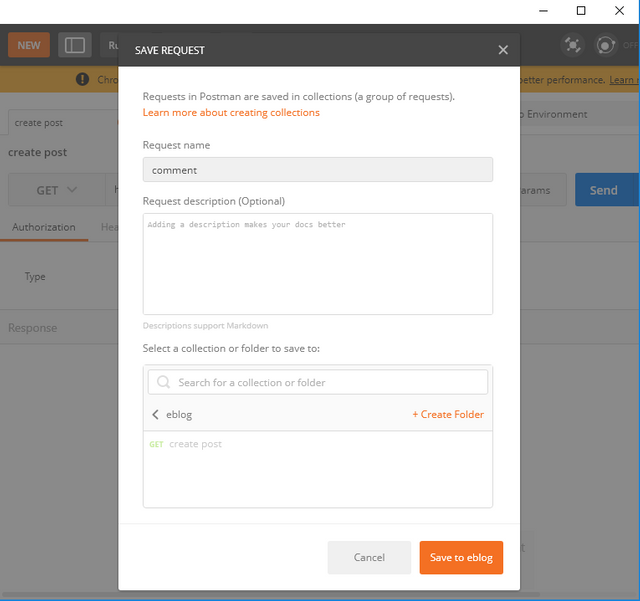Close the Save Request dialog
Image resolution: width=640 pixels, height=601 pixels.
(503, 50)
